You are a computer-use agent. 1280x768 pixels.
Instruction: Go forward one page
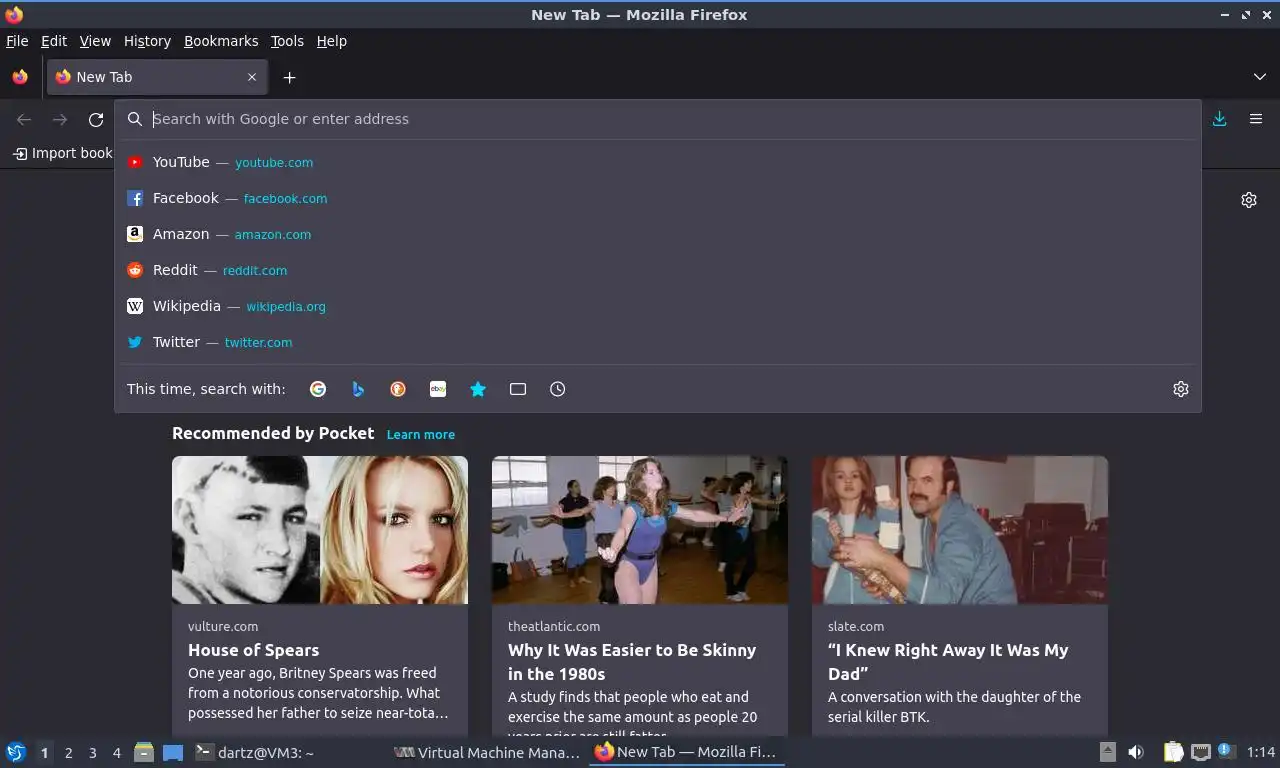click(60, 120)
